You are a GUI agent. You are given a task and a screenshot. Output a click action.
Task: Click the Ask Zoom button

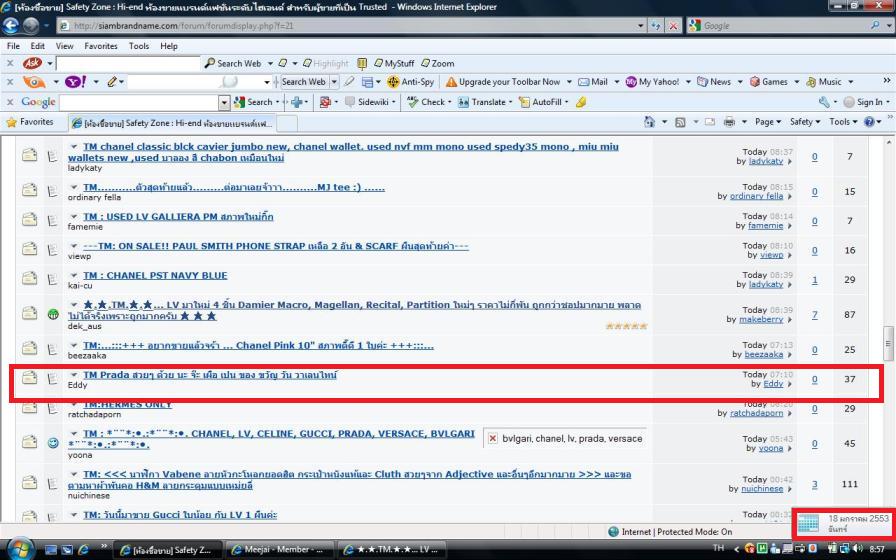pyautogui.click(x=438, y=63)
